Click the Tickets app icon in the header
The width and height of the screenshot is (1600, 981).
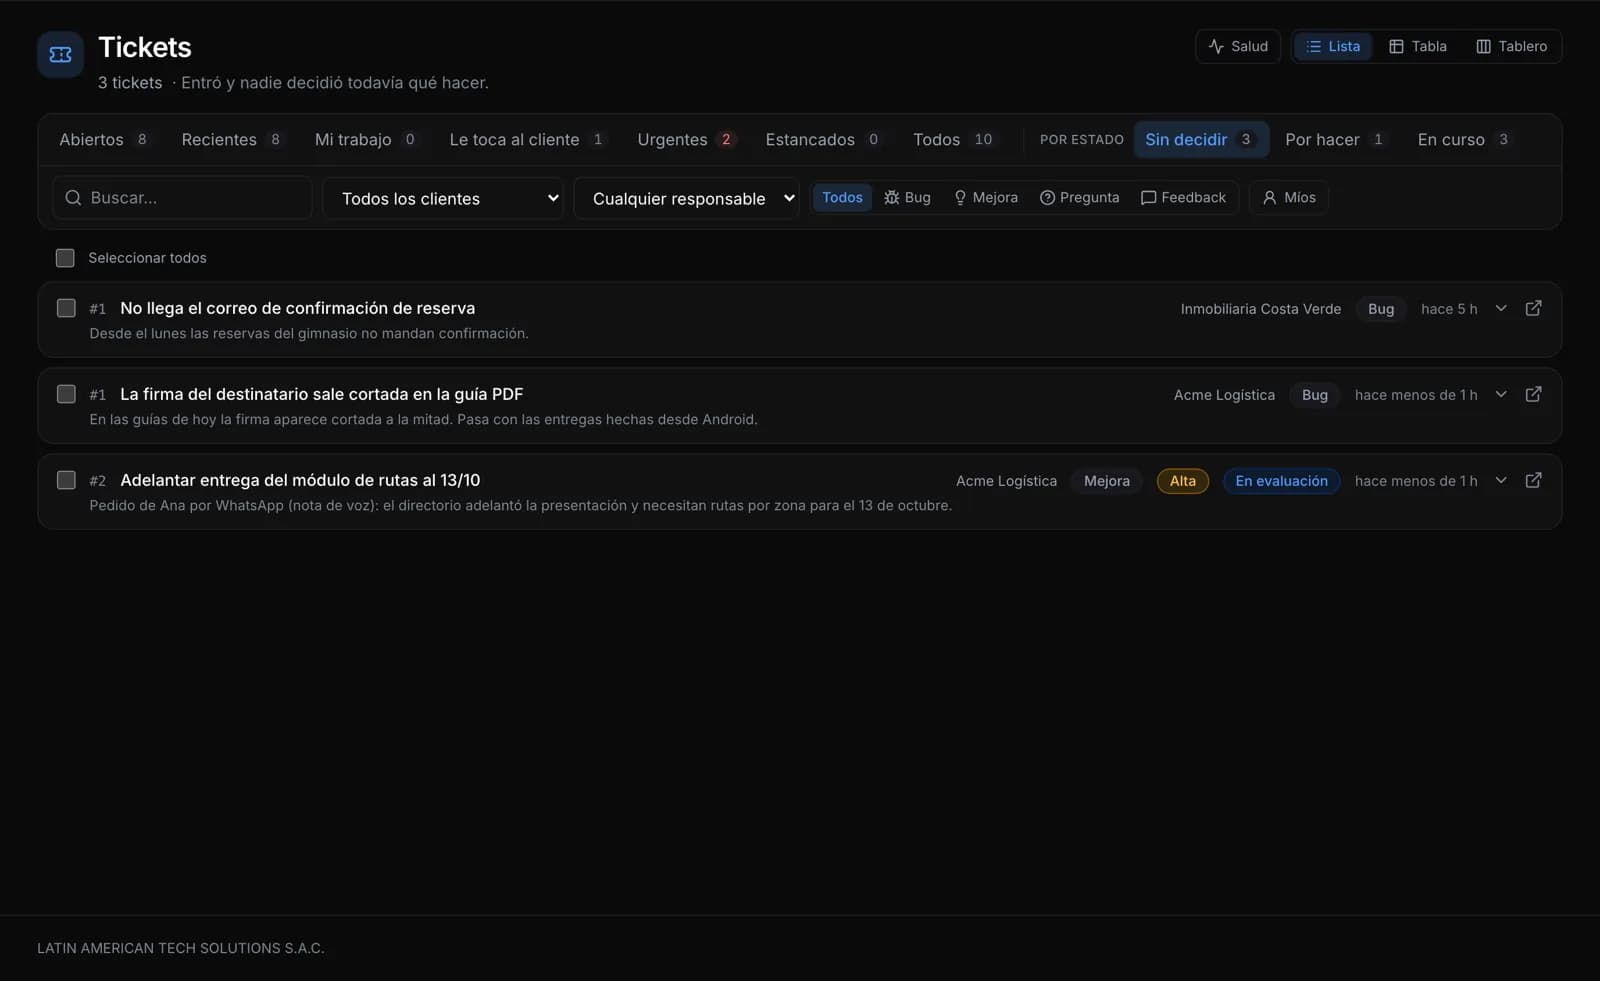coord(60,55)
